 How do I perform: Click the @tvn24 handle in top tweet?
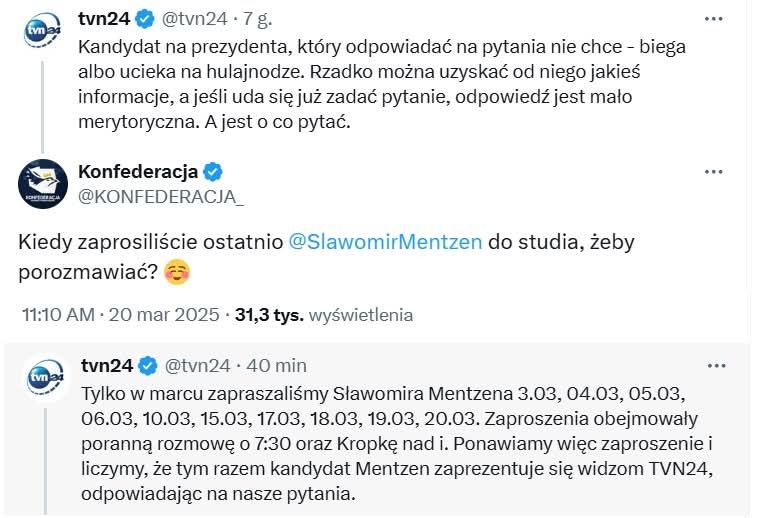click(x=194, y=18)
